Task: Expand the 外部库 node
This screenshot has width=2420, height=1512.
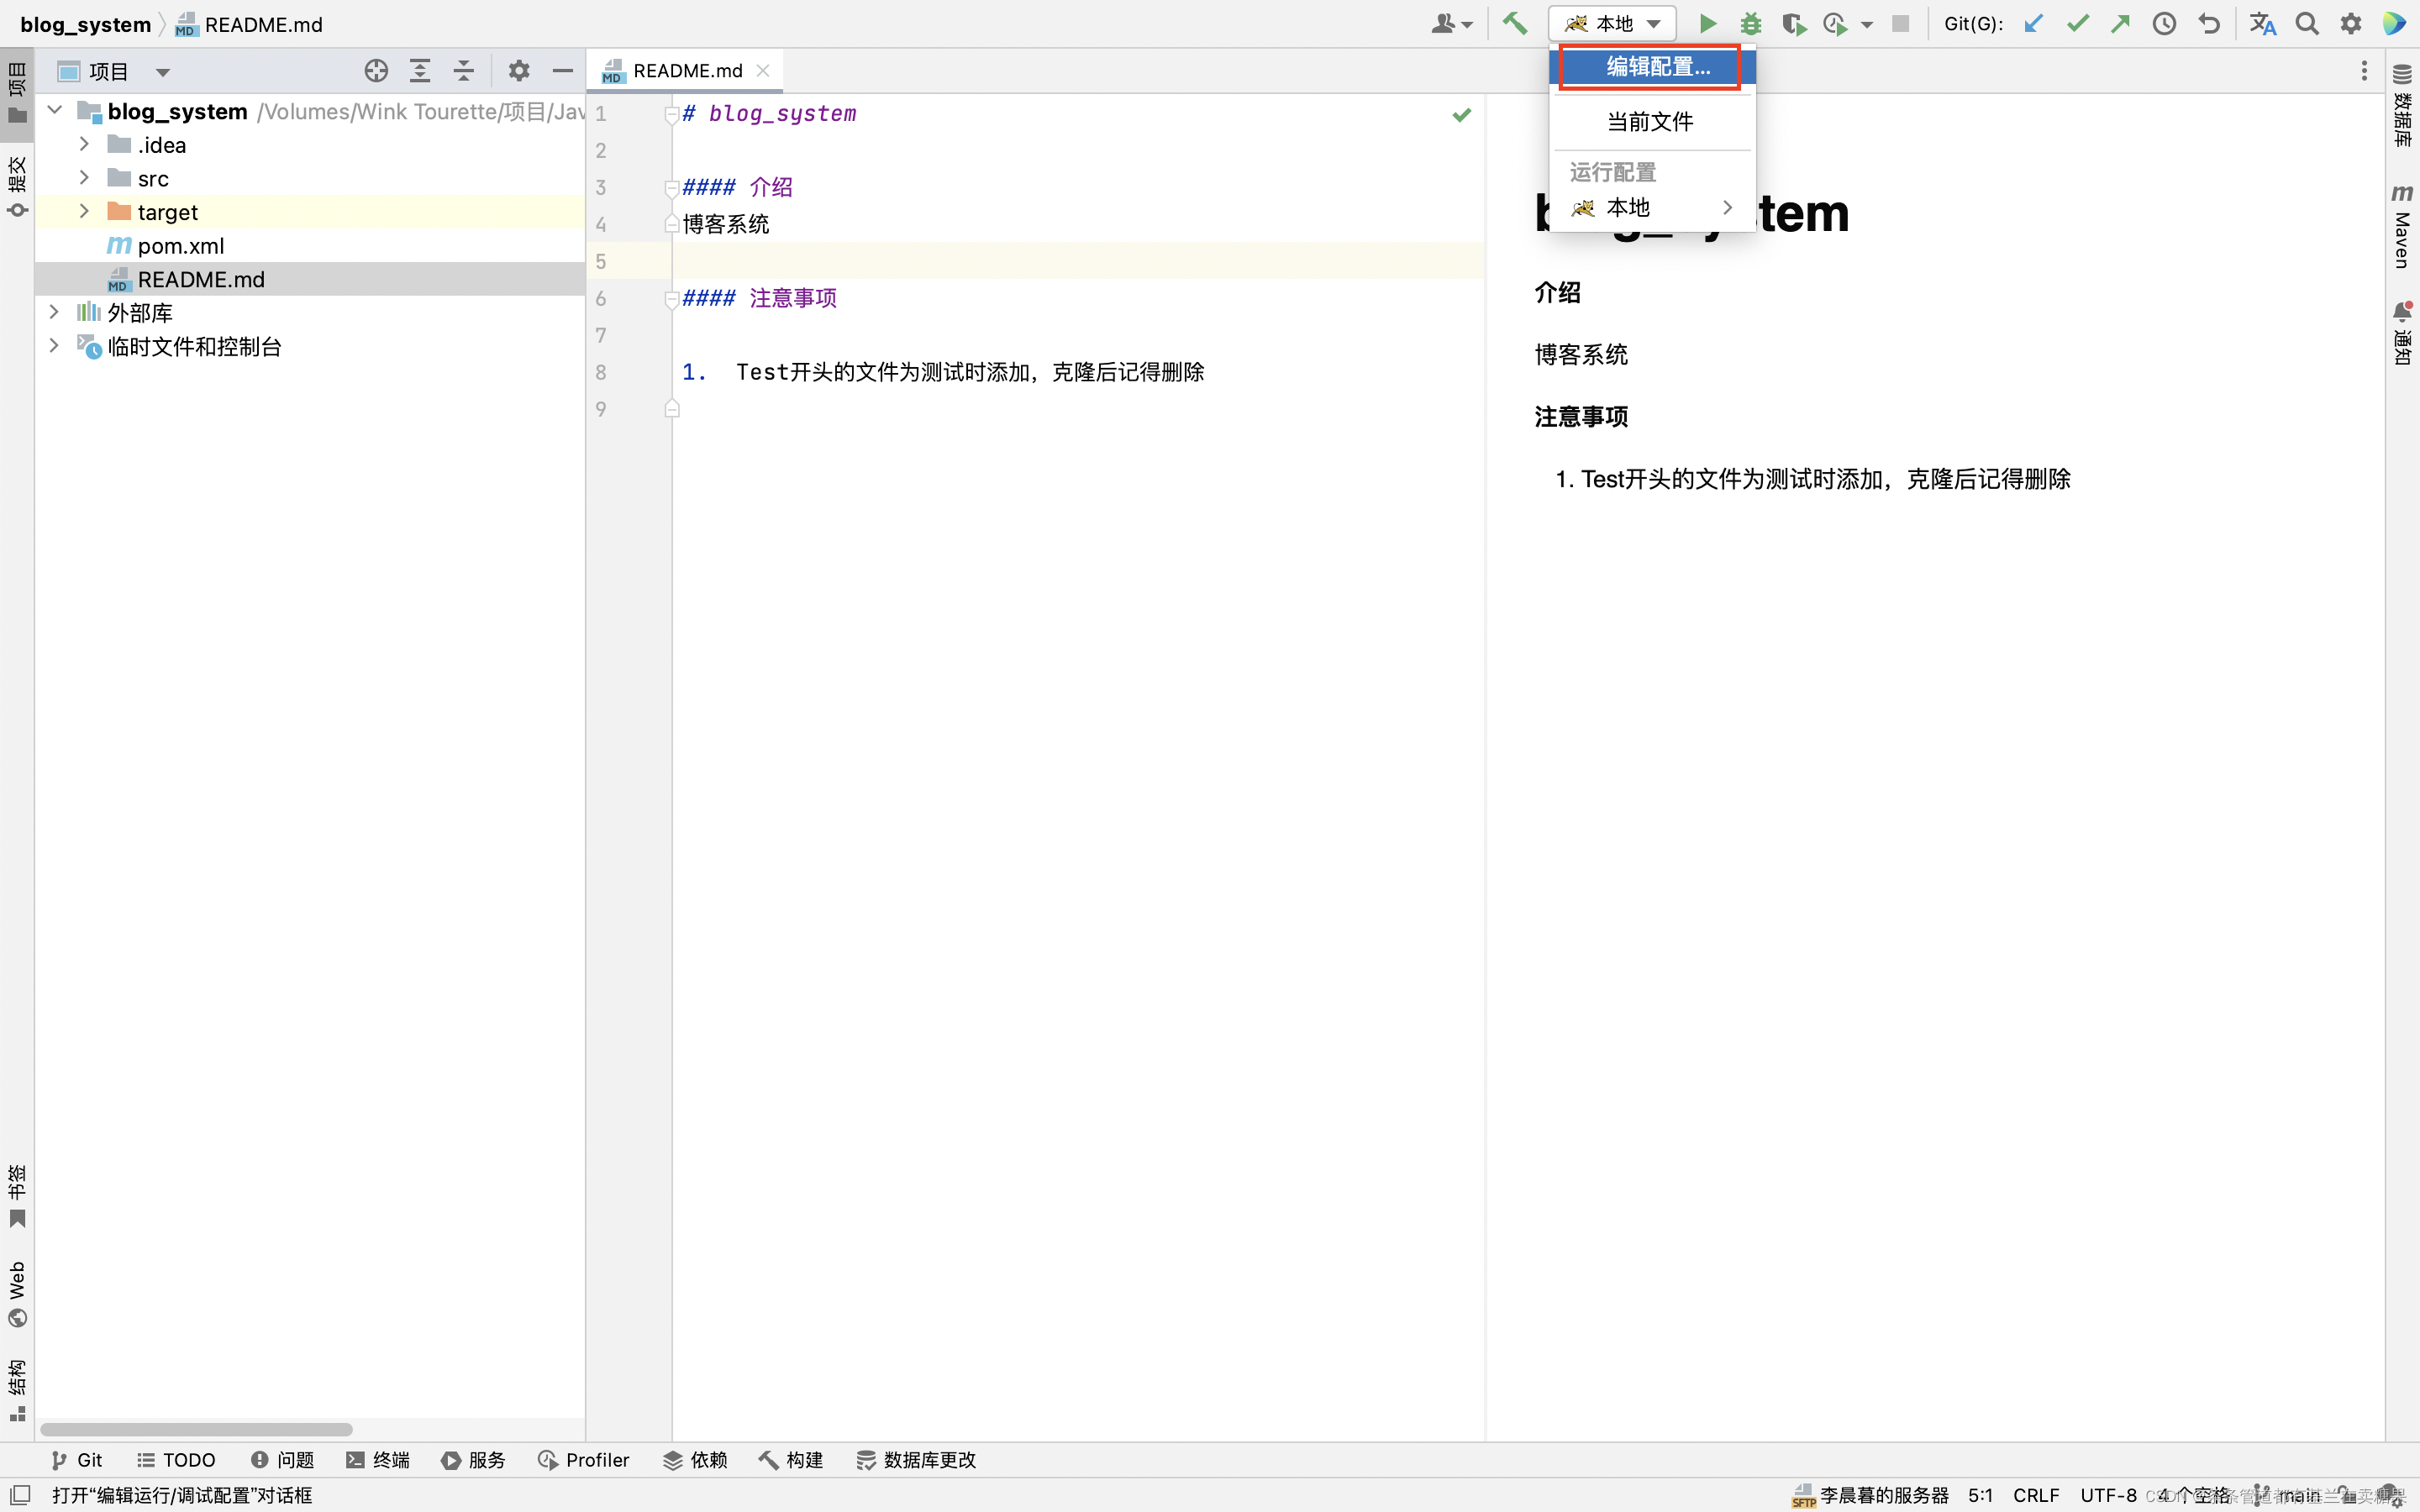Action: tap(55, 313)
